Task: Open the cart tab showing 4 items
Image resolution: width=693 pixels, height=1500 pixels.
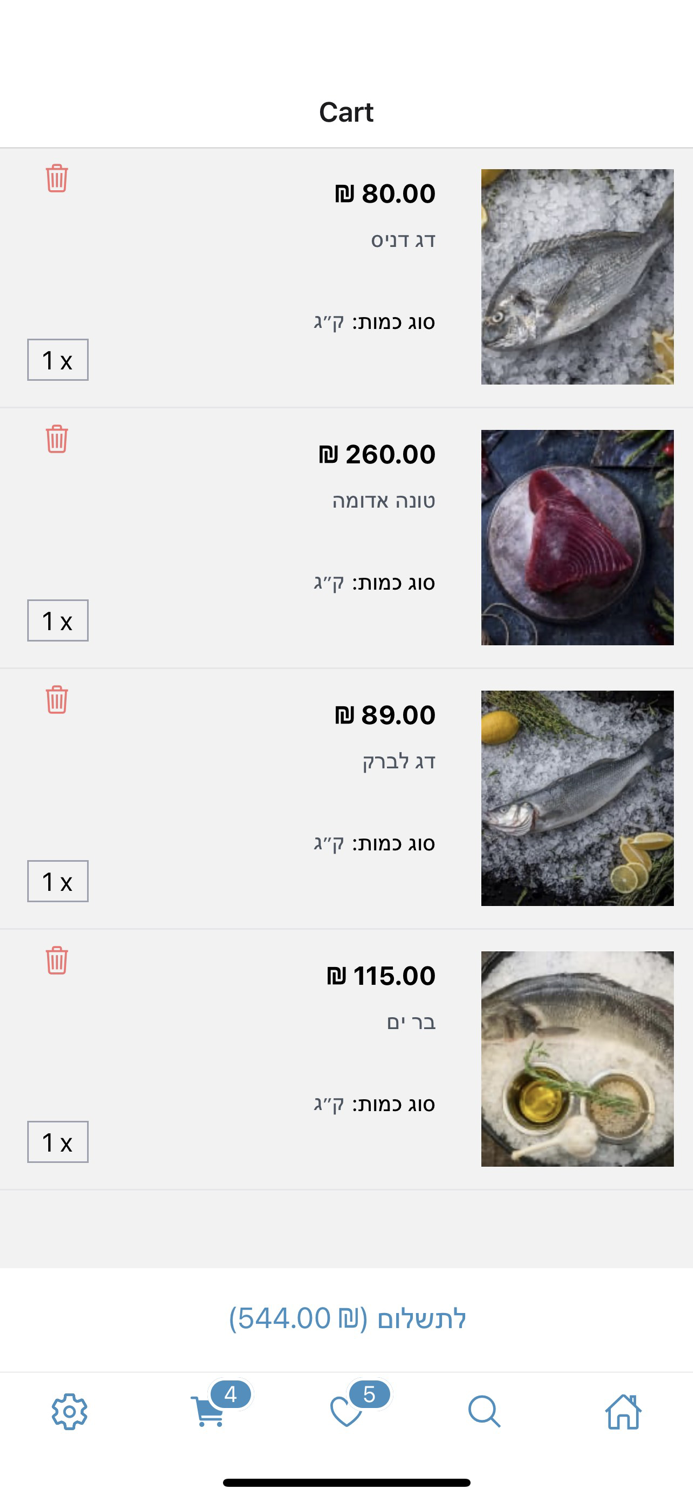Action: (x=208, y=1412)
